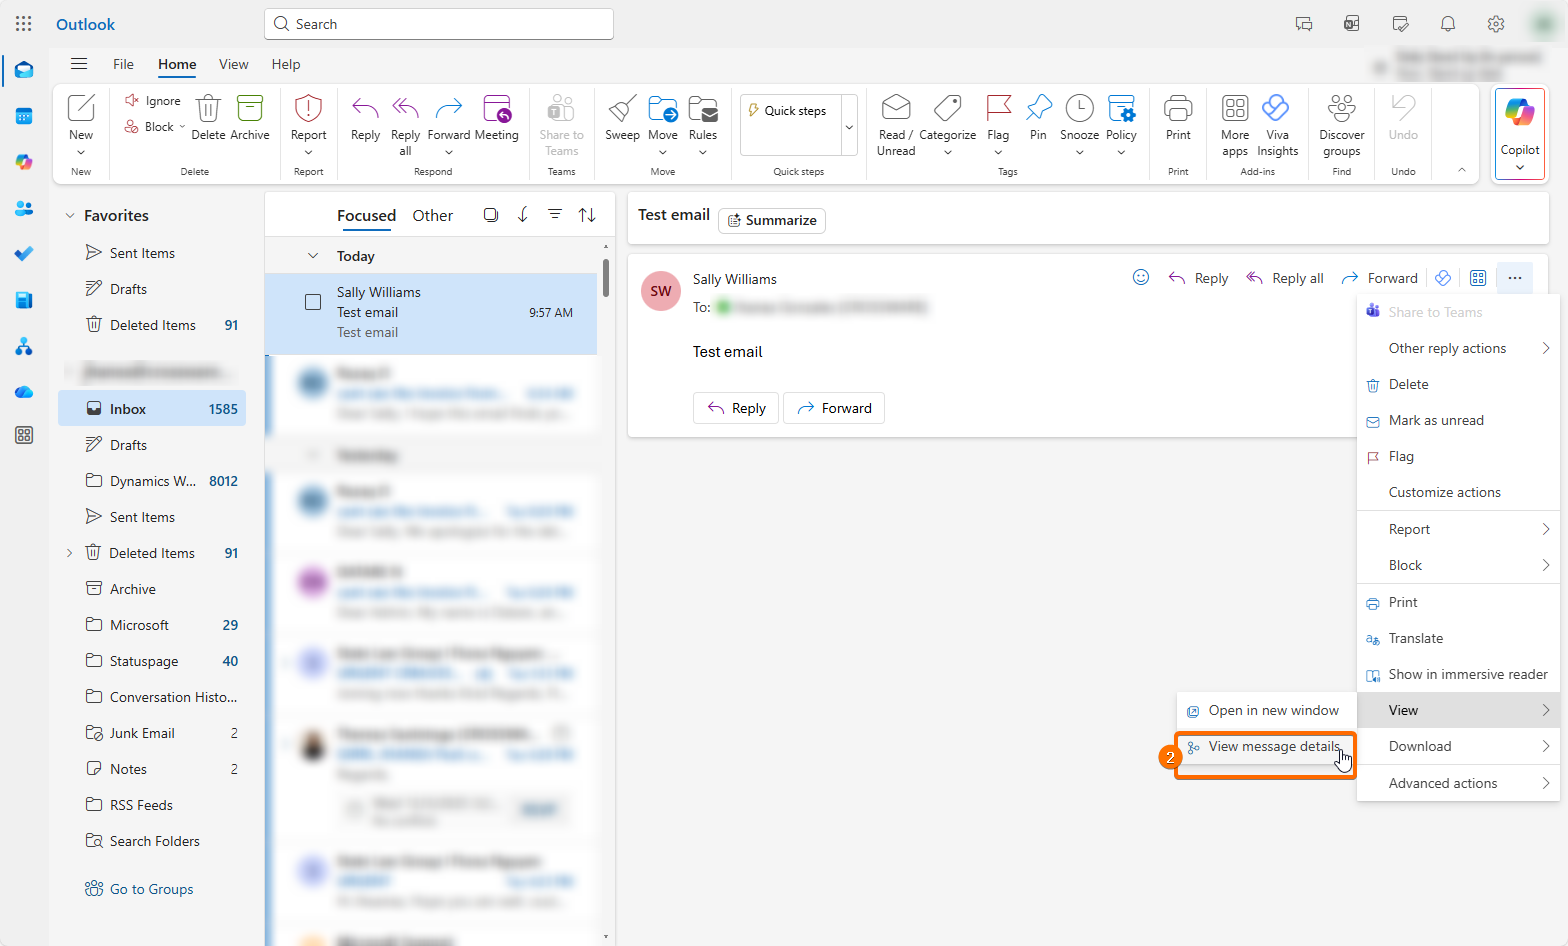Toggle the select-all messages icon
Viewport: 1568px width, 946px height.
click(x=491, y=215)
